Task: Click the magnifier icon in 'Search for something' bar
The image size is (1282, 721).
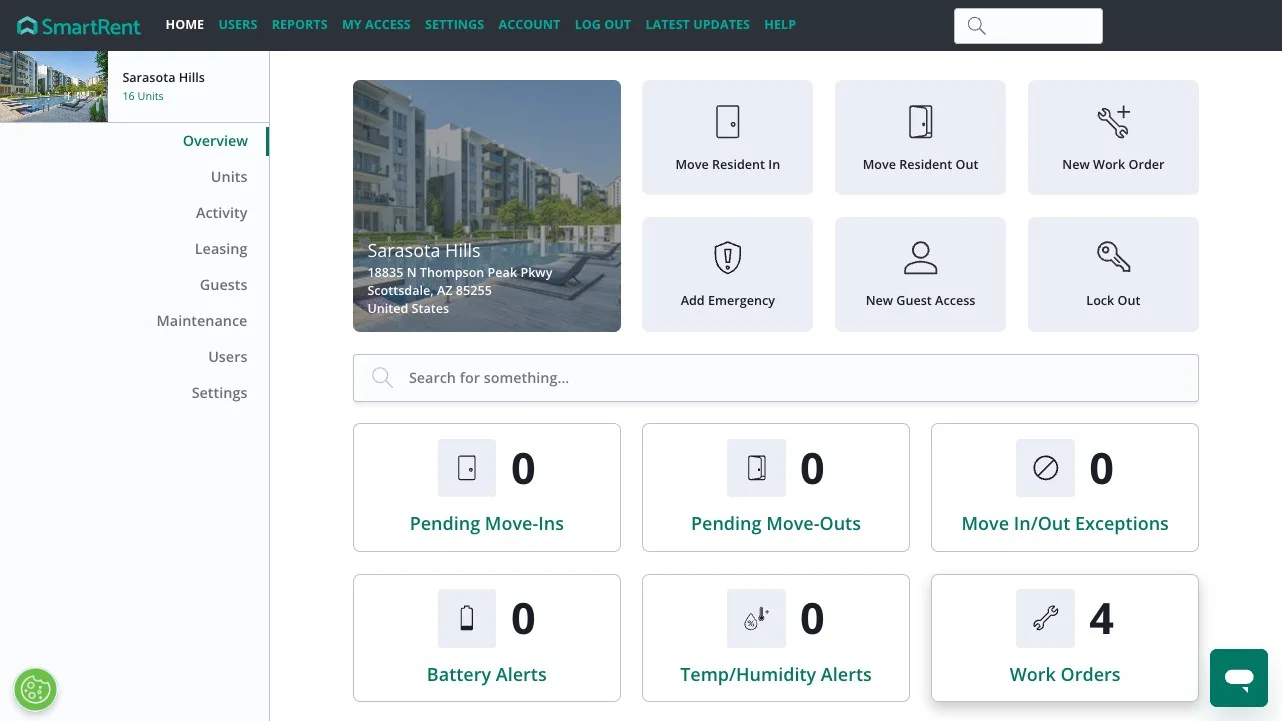Action: click(382, 378)
